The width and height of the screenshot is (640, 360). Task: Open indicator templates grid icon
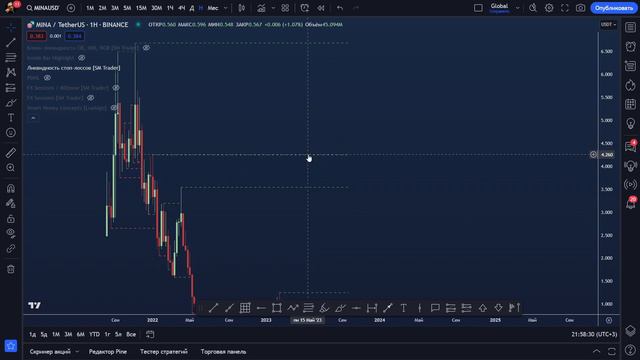click(285, 8)
